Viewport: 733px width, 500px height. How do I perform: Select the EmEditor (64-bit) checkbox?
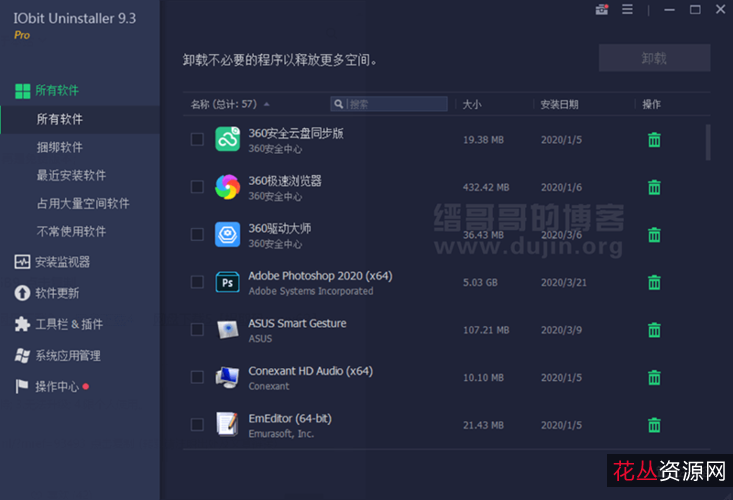pos(197,424)
